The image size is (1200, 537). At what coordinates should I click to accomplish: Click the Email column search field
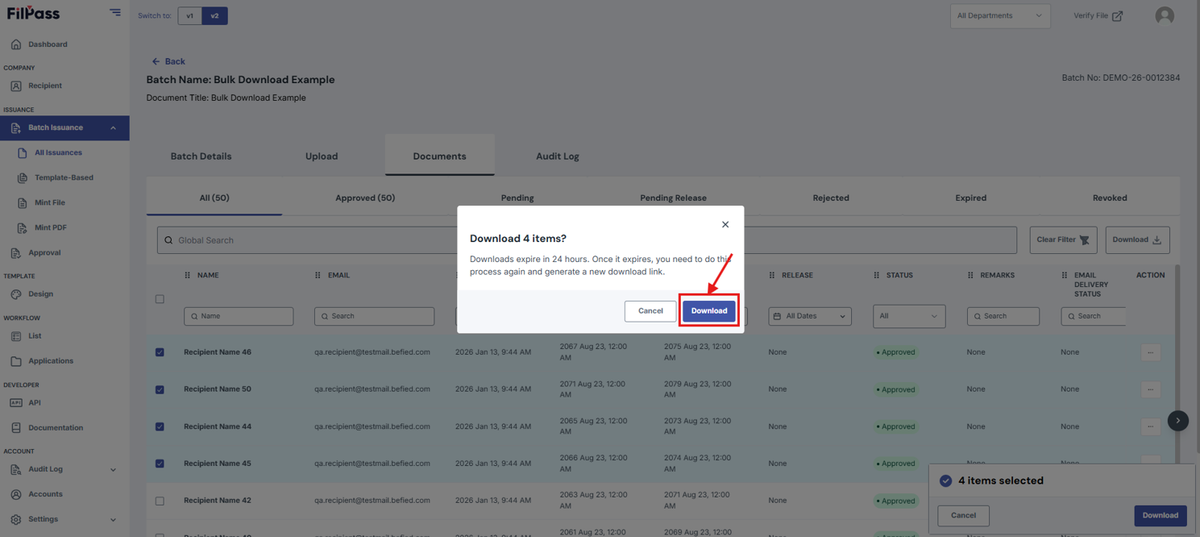coord(374,316)
